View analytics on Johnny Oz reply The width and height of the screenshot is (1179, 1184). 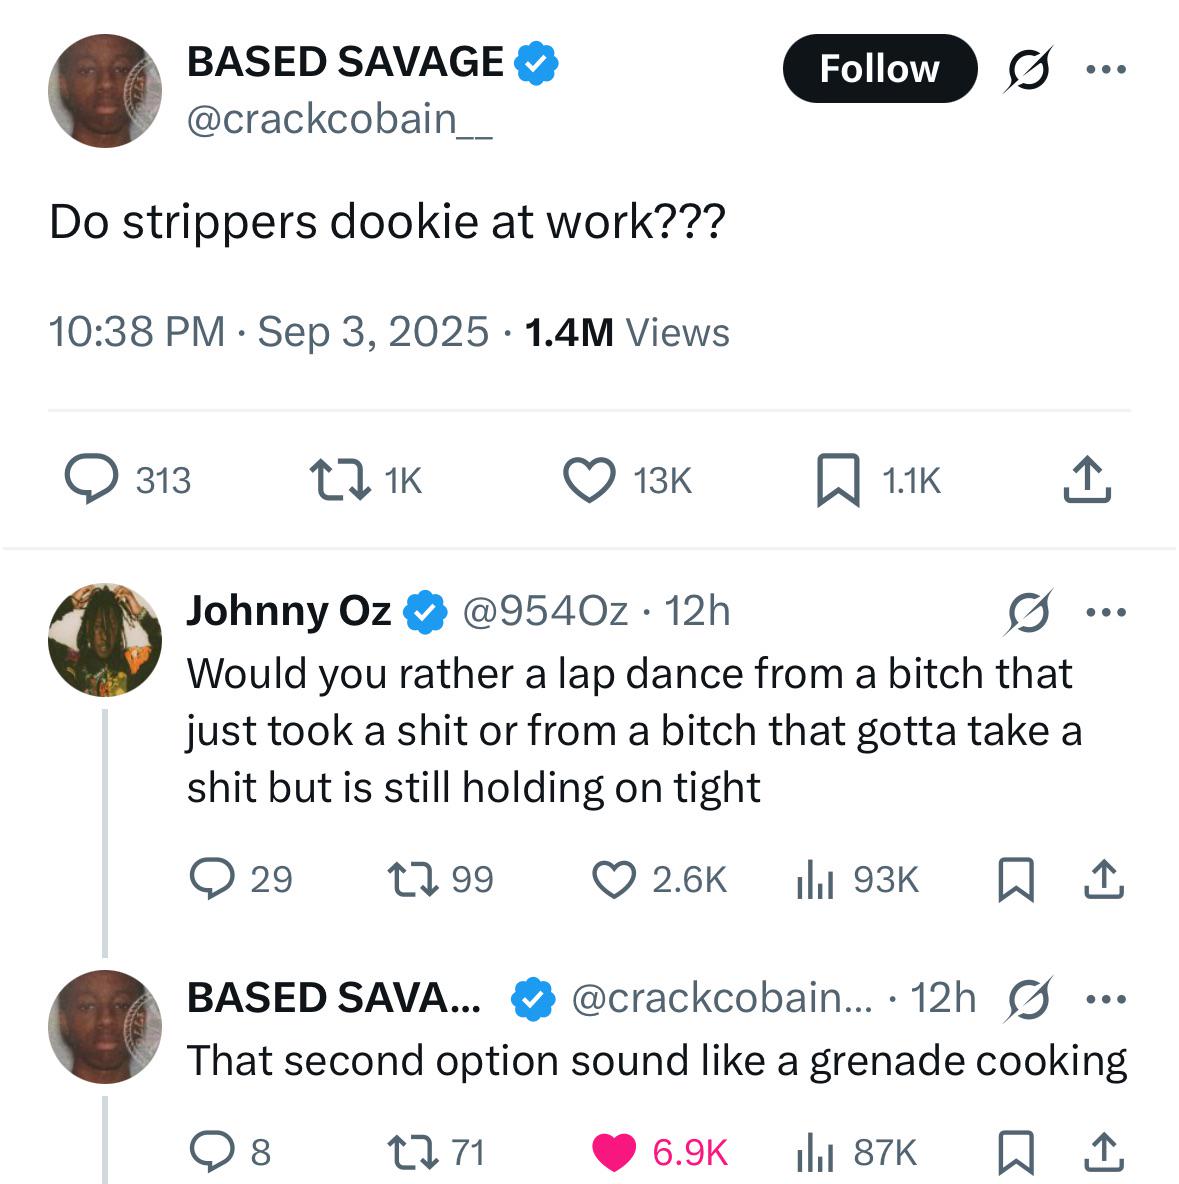[x=814, y=879]
